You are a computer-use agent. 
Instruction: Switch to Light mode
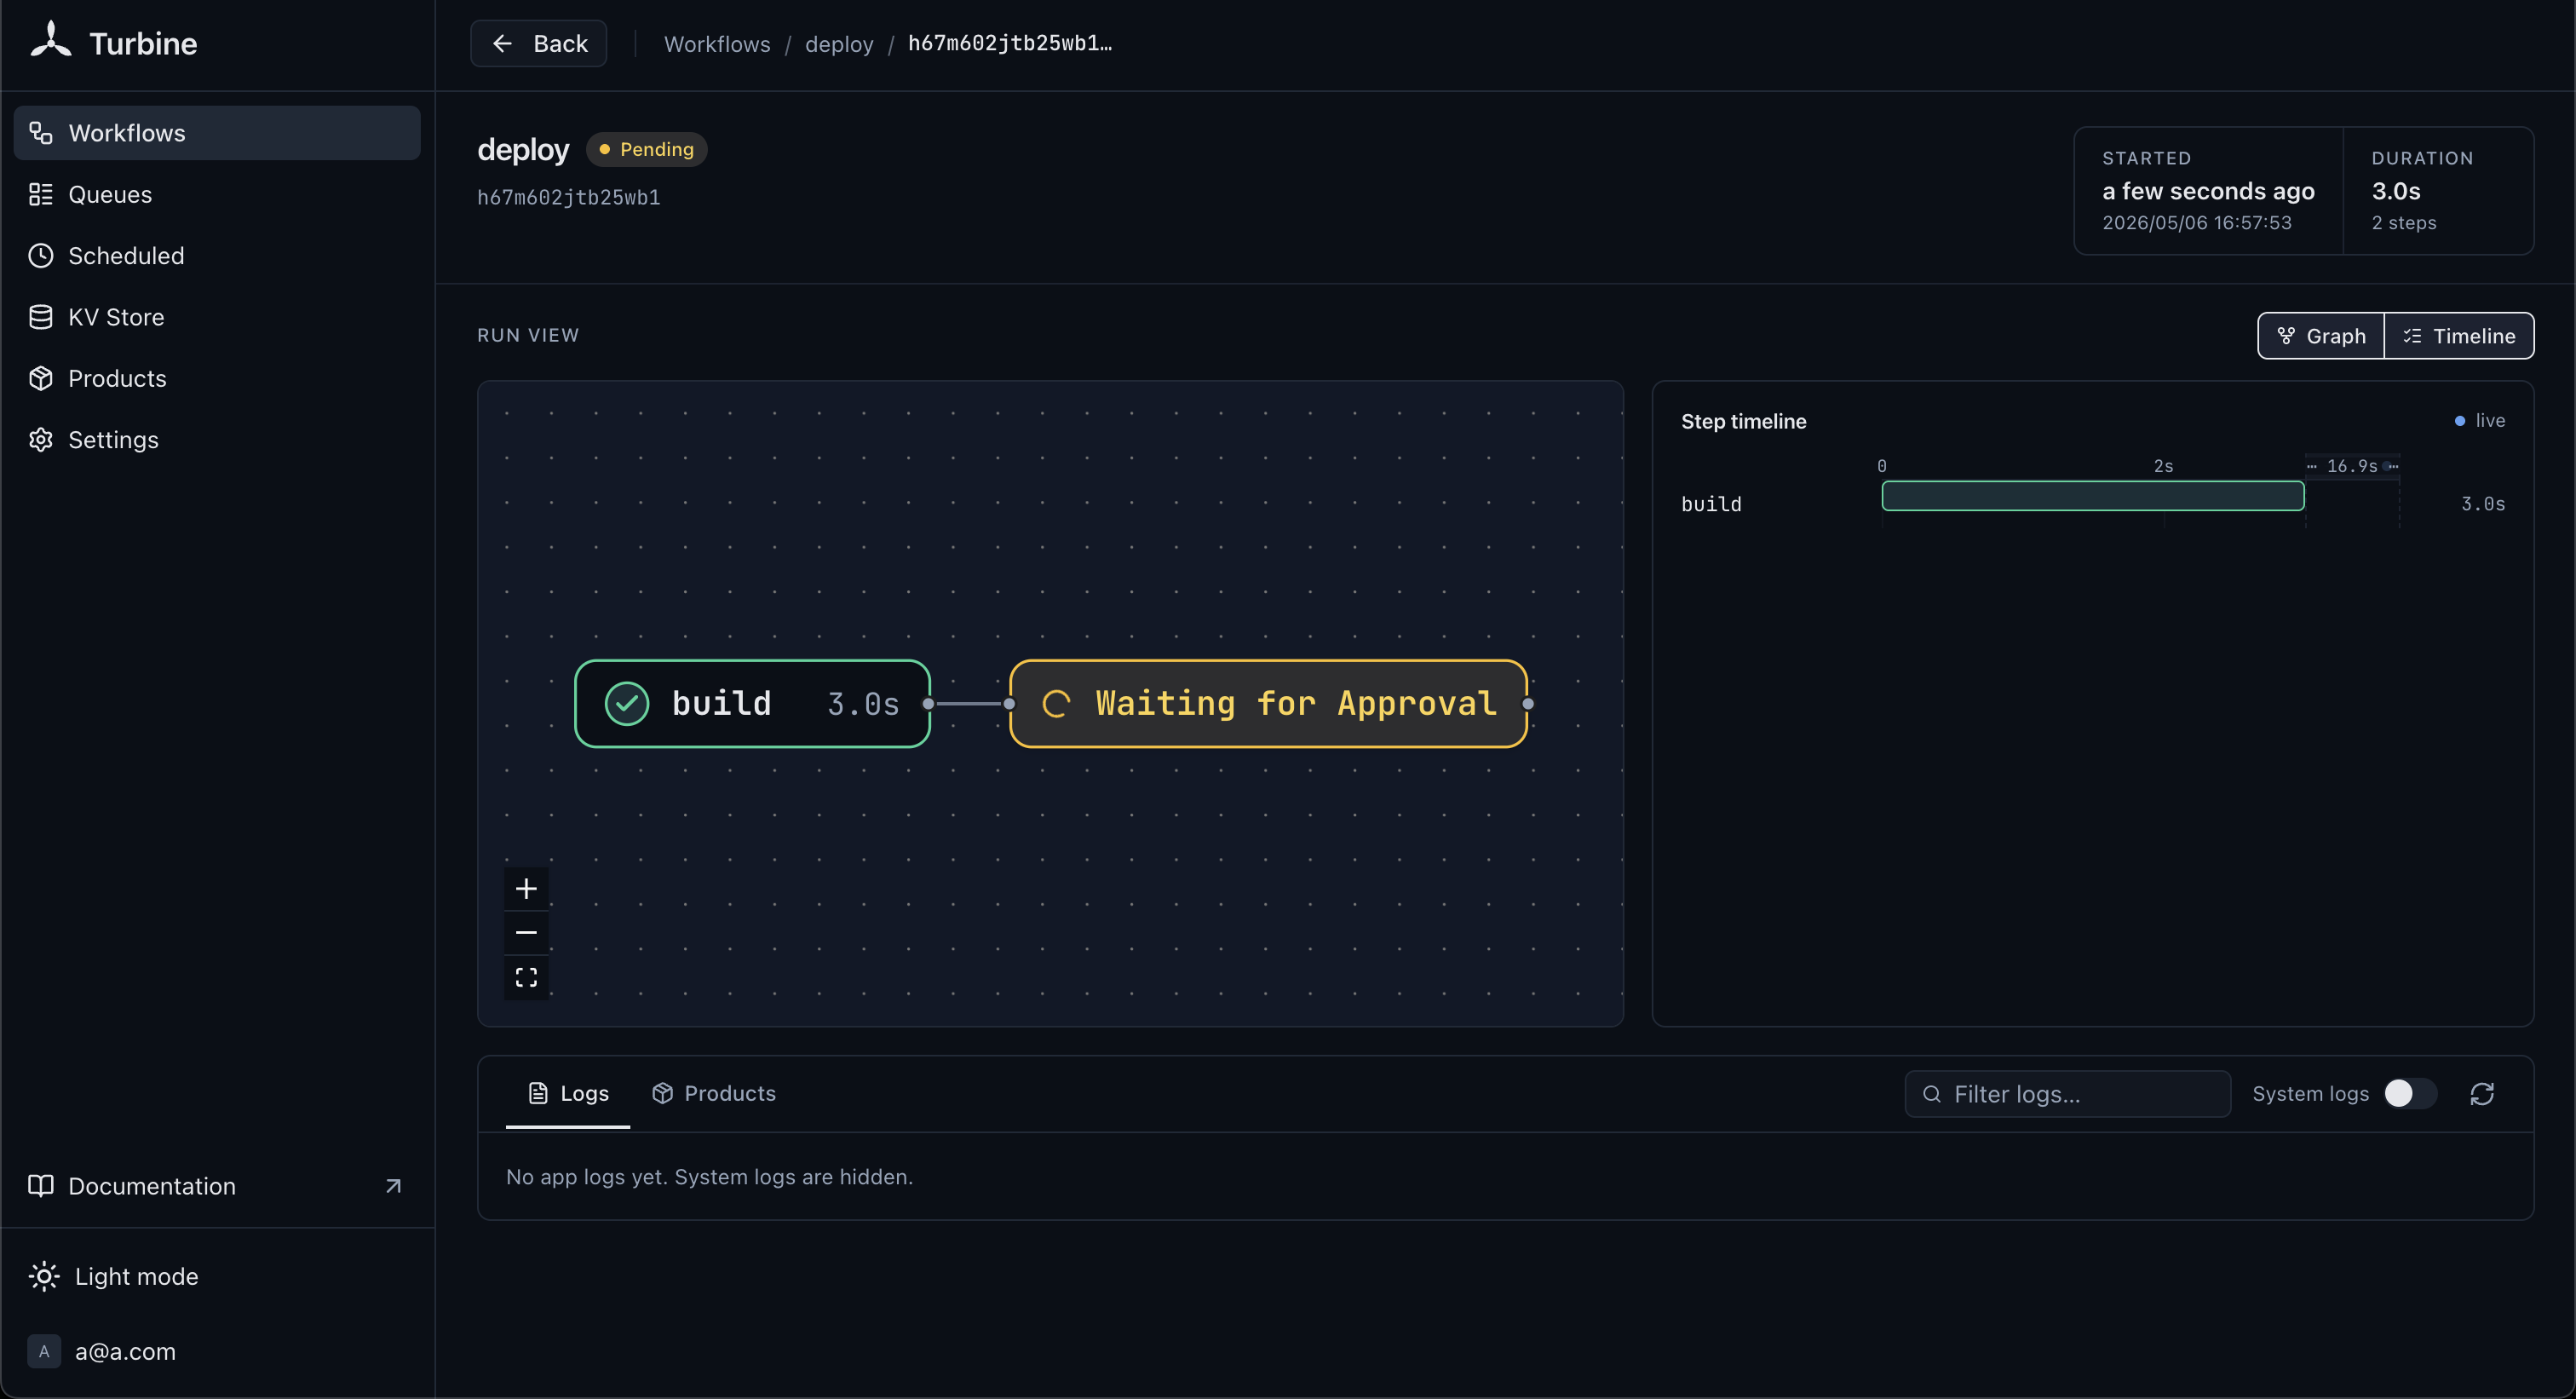click(x=217, y=1277)
